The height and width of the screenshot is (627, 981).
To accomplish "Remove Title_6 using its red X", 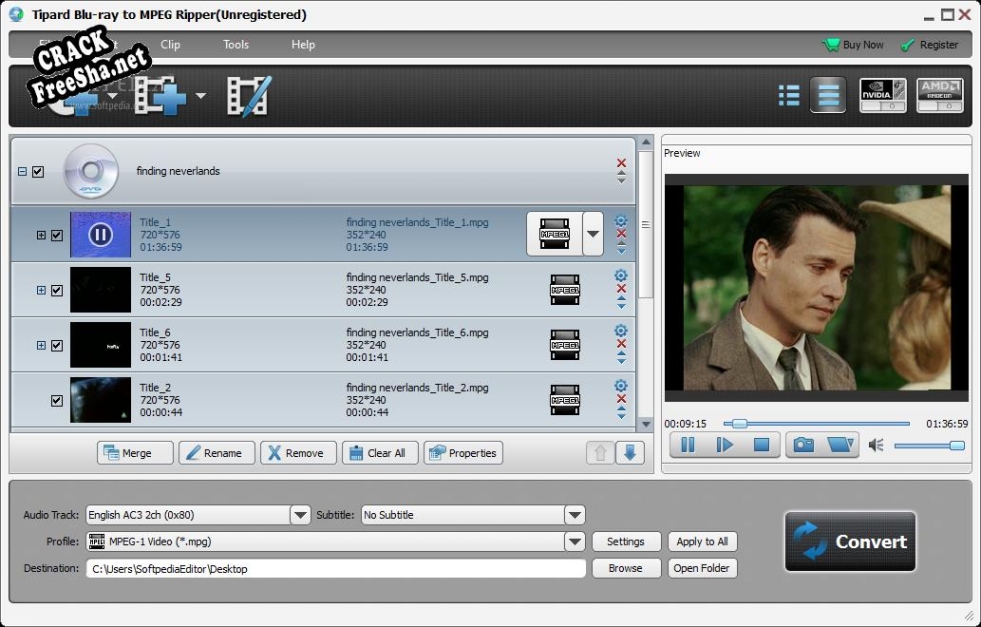I will point(621,343).
